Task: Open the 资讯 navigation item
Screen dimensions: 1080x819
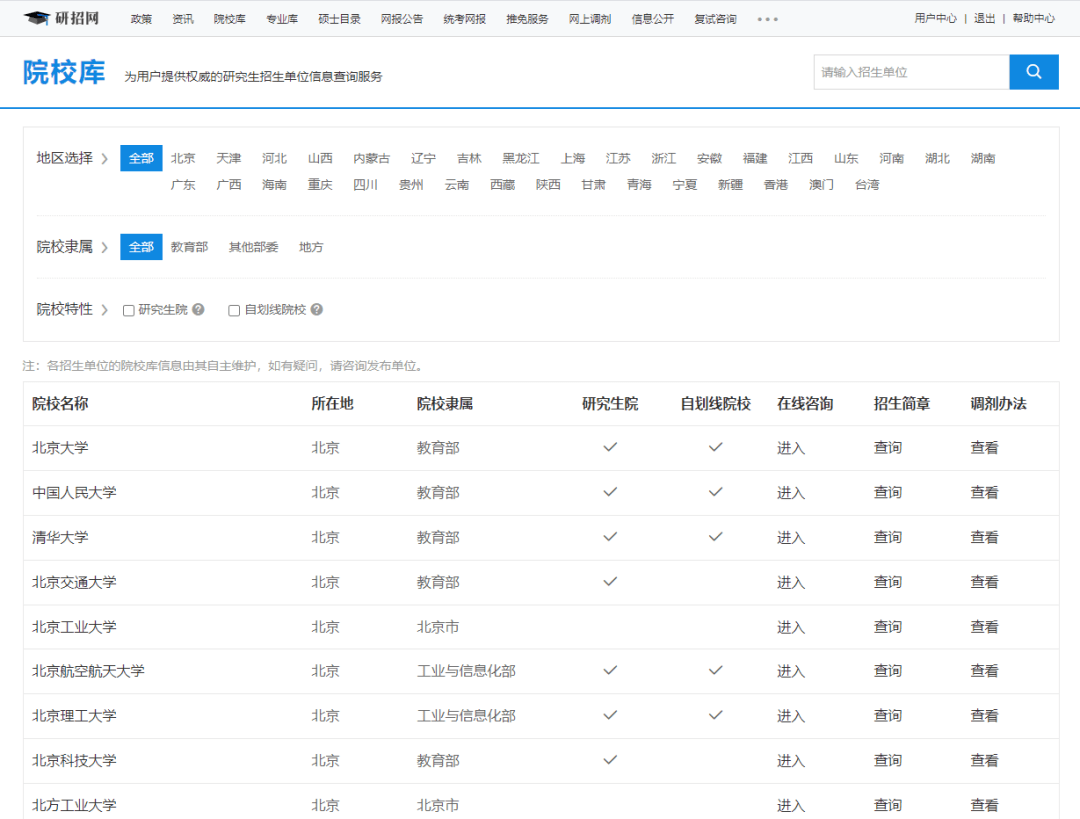Action: [183, 19]
